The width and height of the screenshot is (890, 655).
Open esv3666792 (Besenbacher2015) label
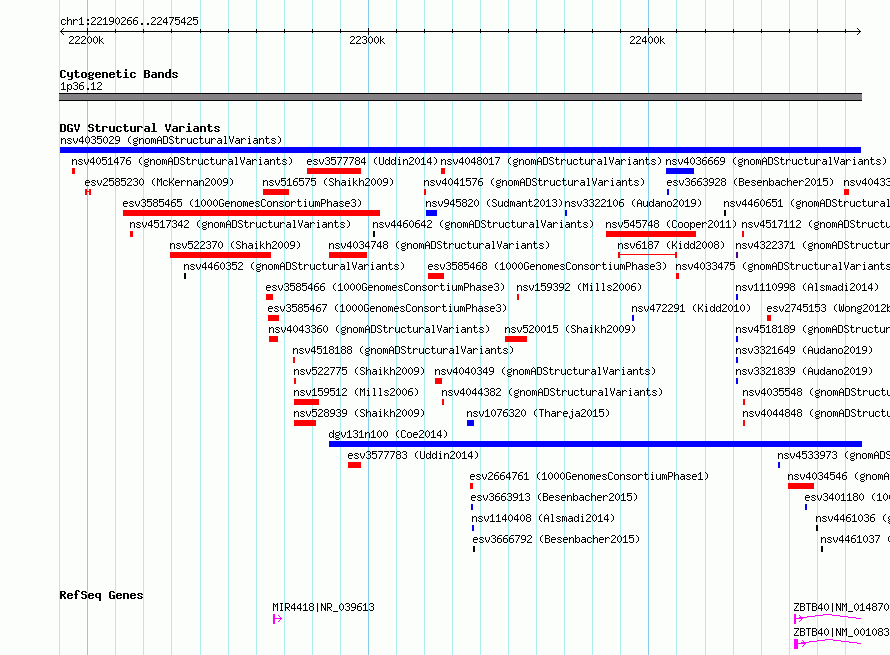(x=556, y=539)
